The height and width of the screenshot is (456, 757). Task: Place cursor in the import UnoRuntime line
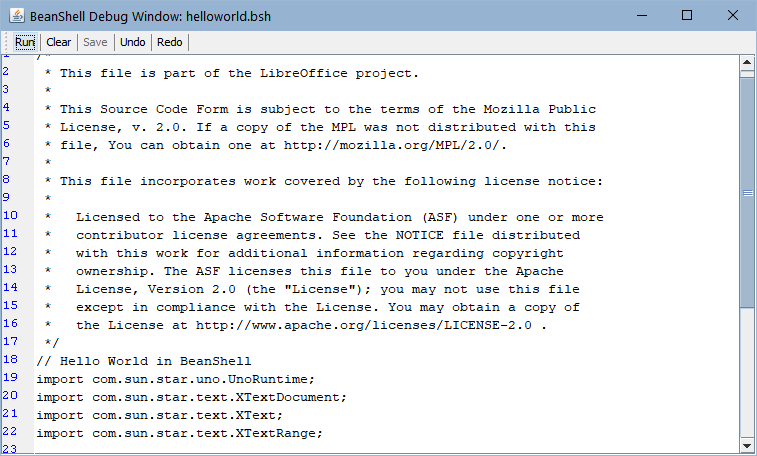pyautogui.click(x=175, y=379)
